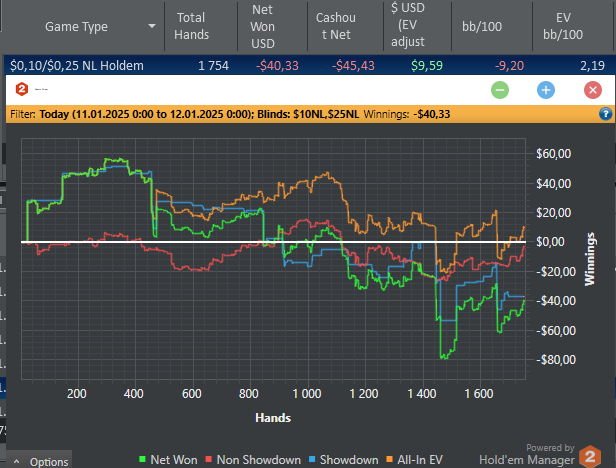Click the Net Won legend label
This screenshot has height=468, width=616.
click(174, 459)
